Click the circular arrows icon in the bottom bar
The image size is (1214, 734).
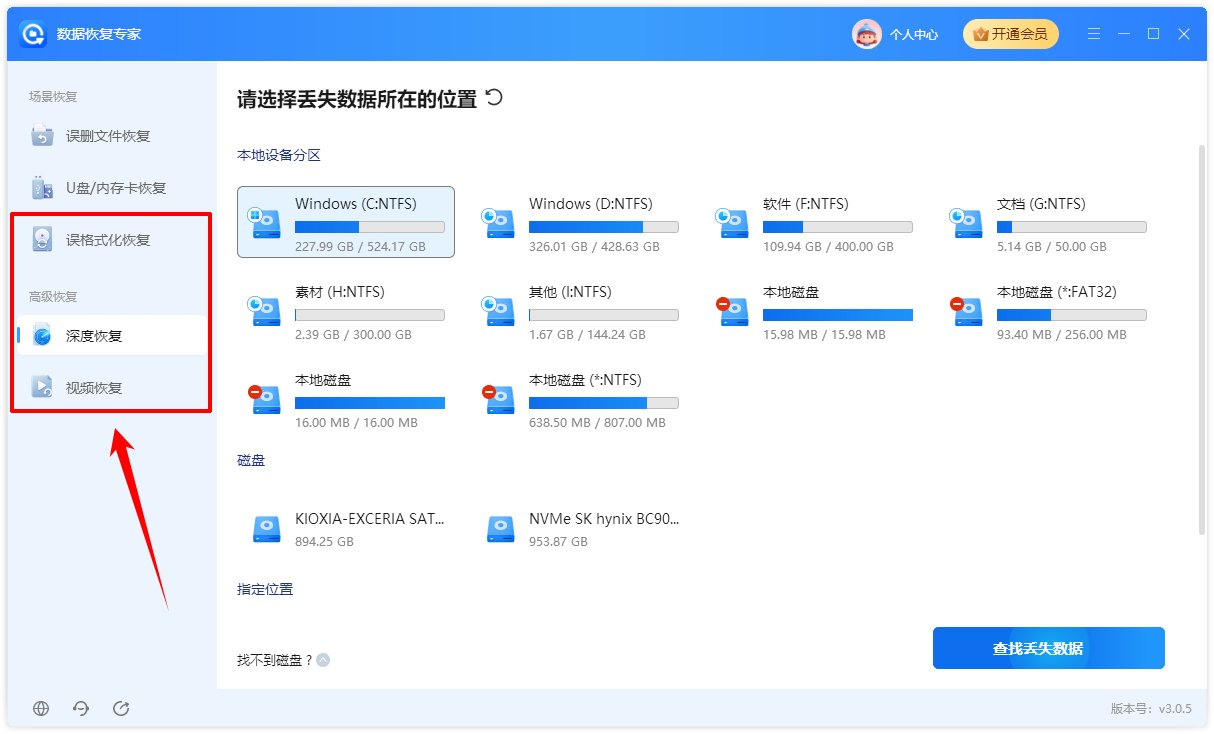point(81,709)
